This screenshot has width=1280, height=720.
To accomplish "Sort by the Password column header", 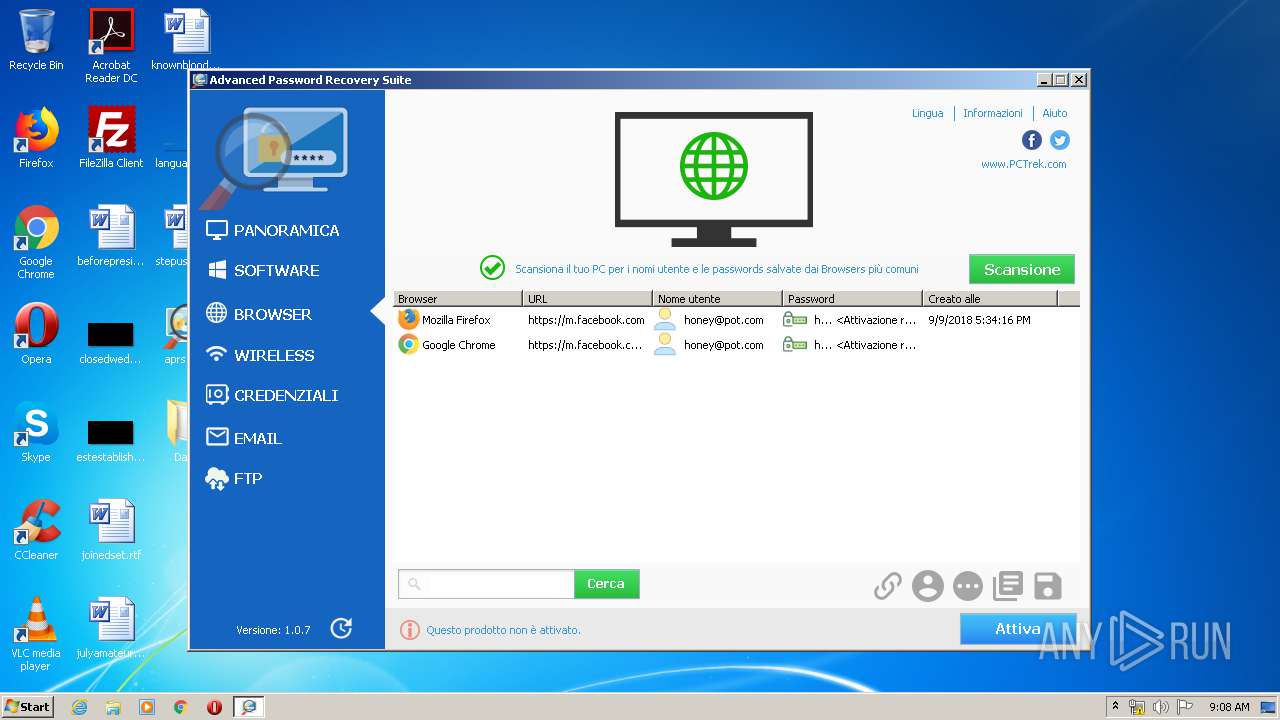I will pyautogui.click(x=853, y=298).
